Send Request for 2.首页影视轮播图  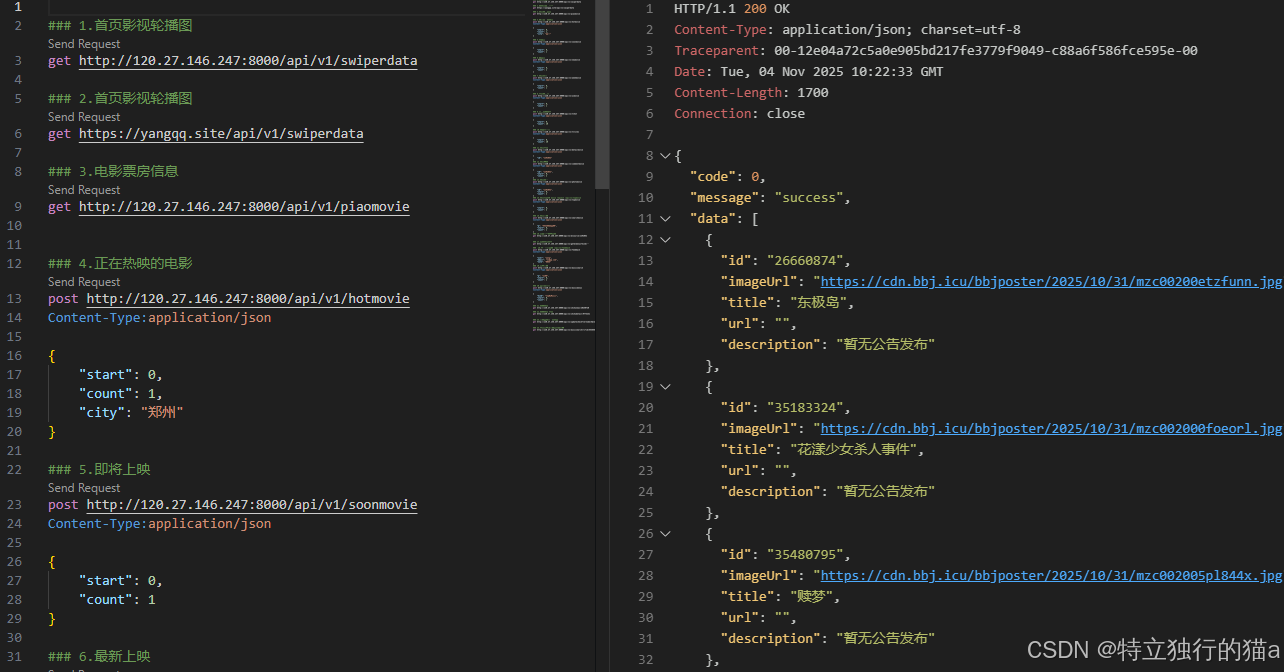(x=84, y=117)
